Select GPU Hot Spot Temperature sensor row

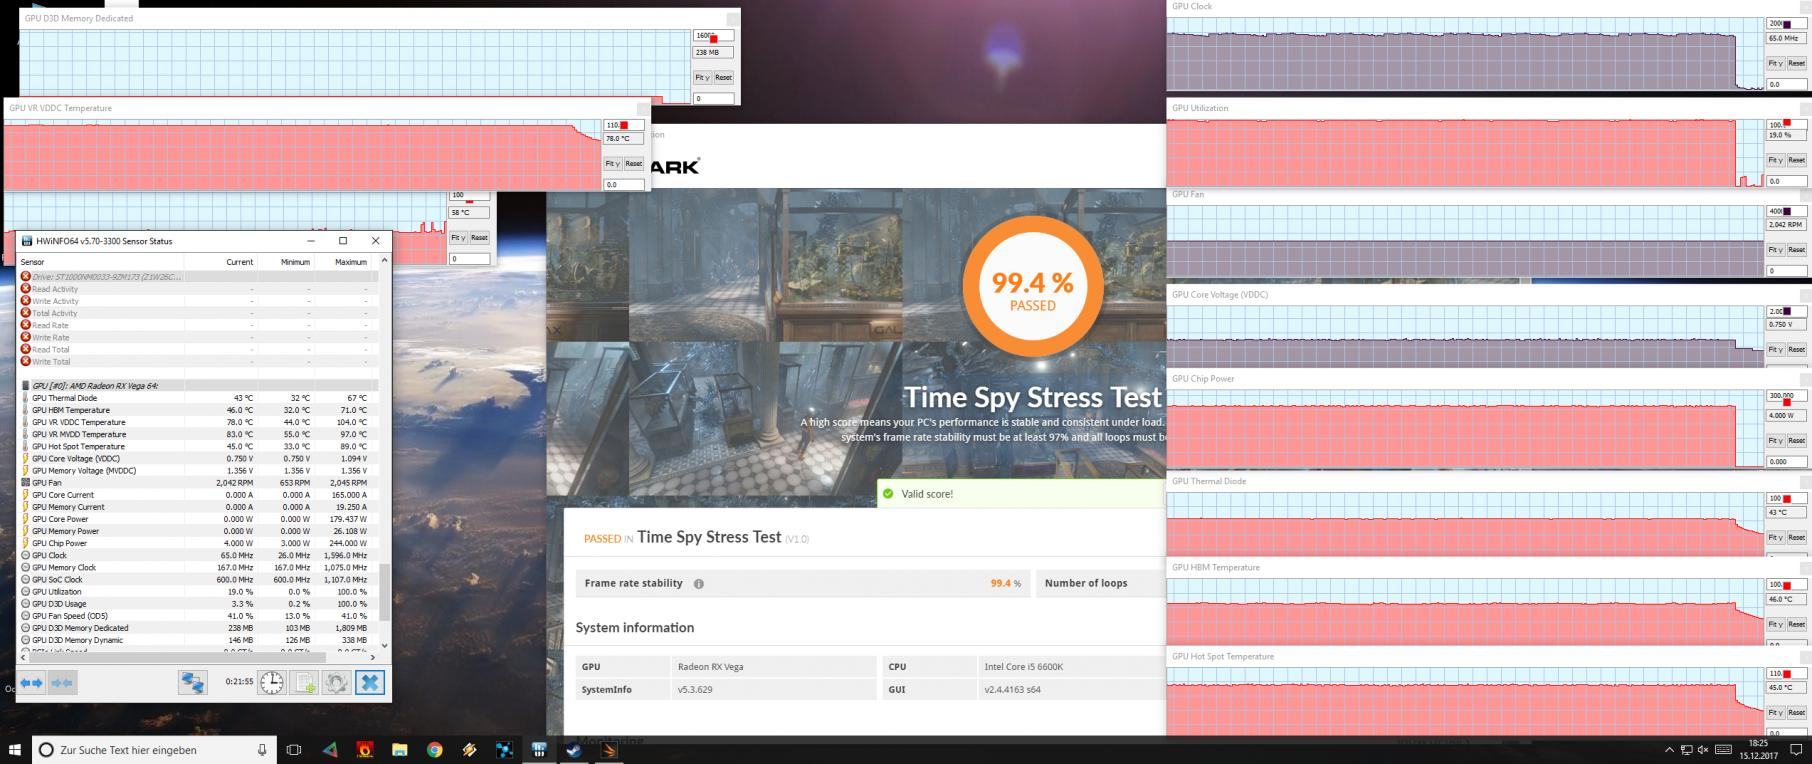pos(198,446)
